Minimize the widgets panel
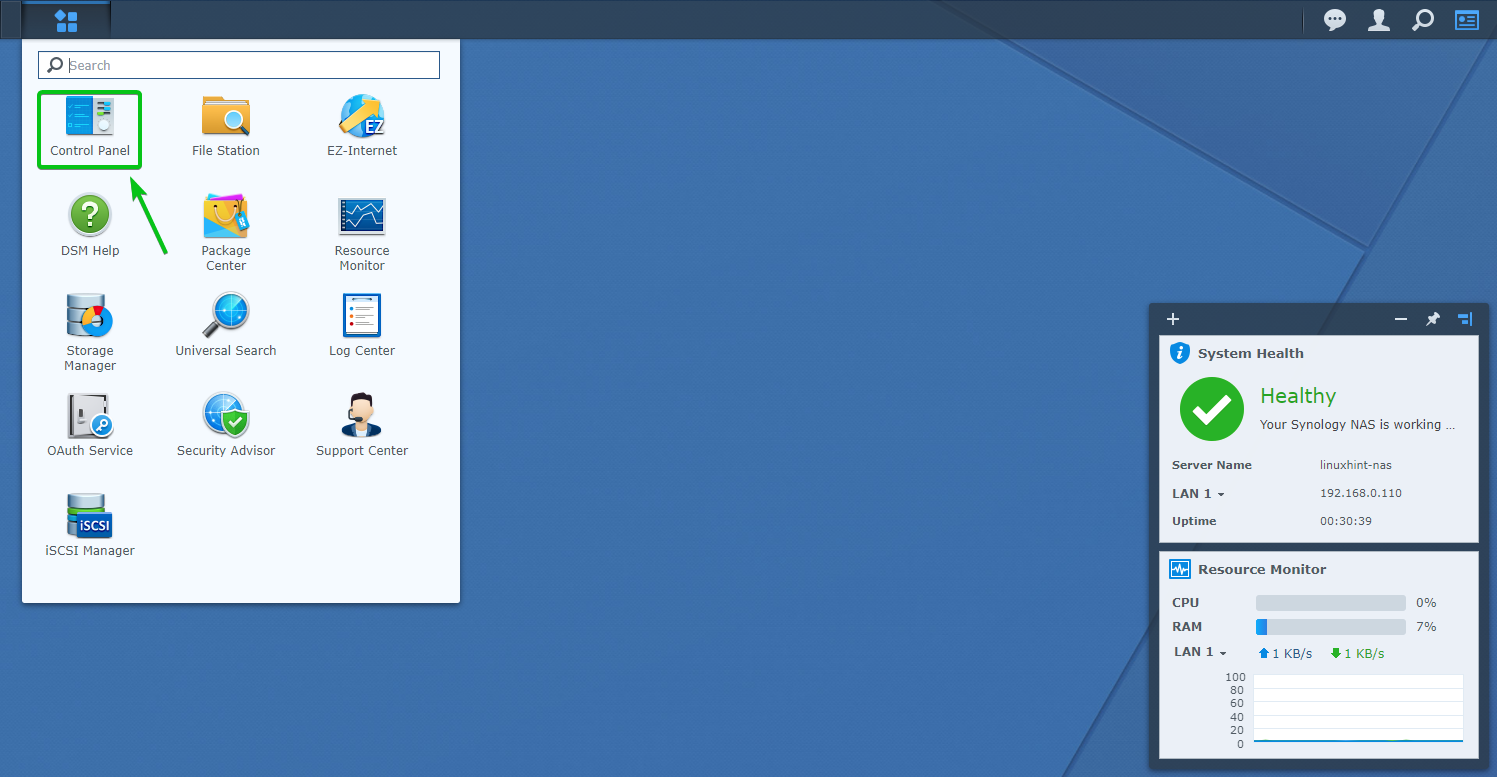 pos(1401,319)
